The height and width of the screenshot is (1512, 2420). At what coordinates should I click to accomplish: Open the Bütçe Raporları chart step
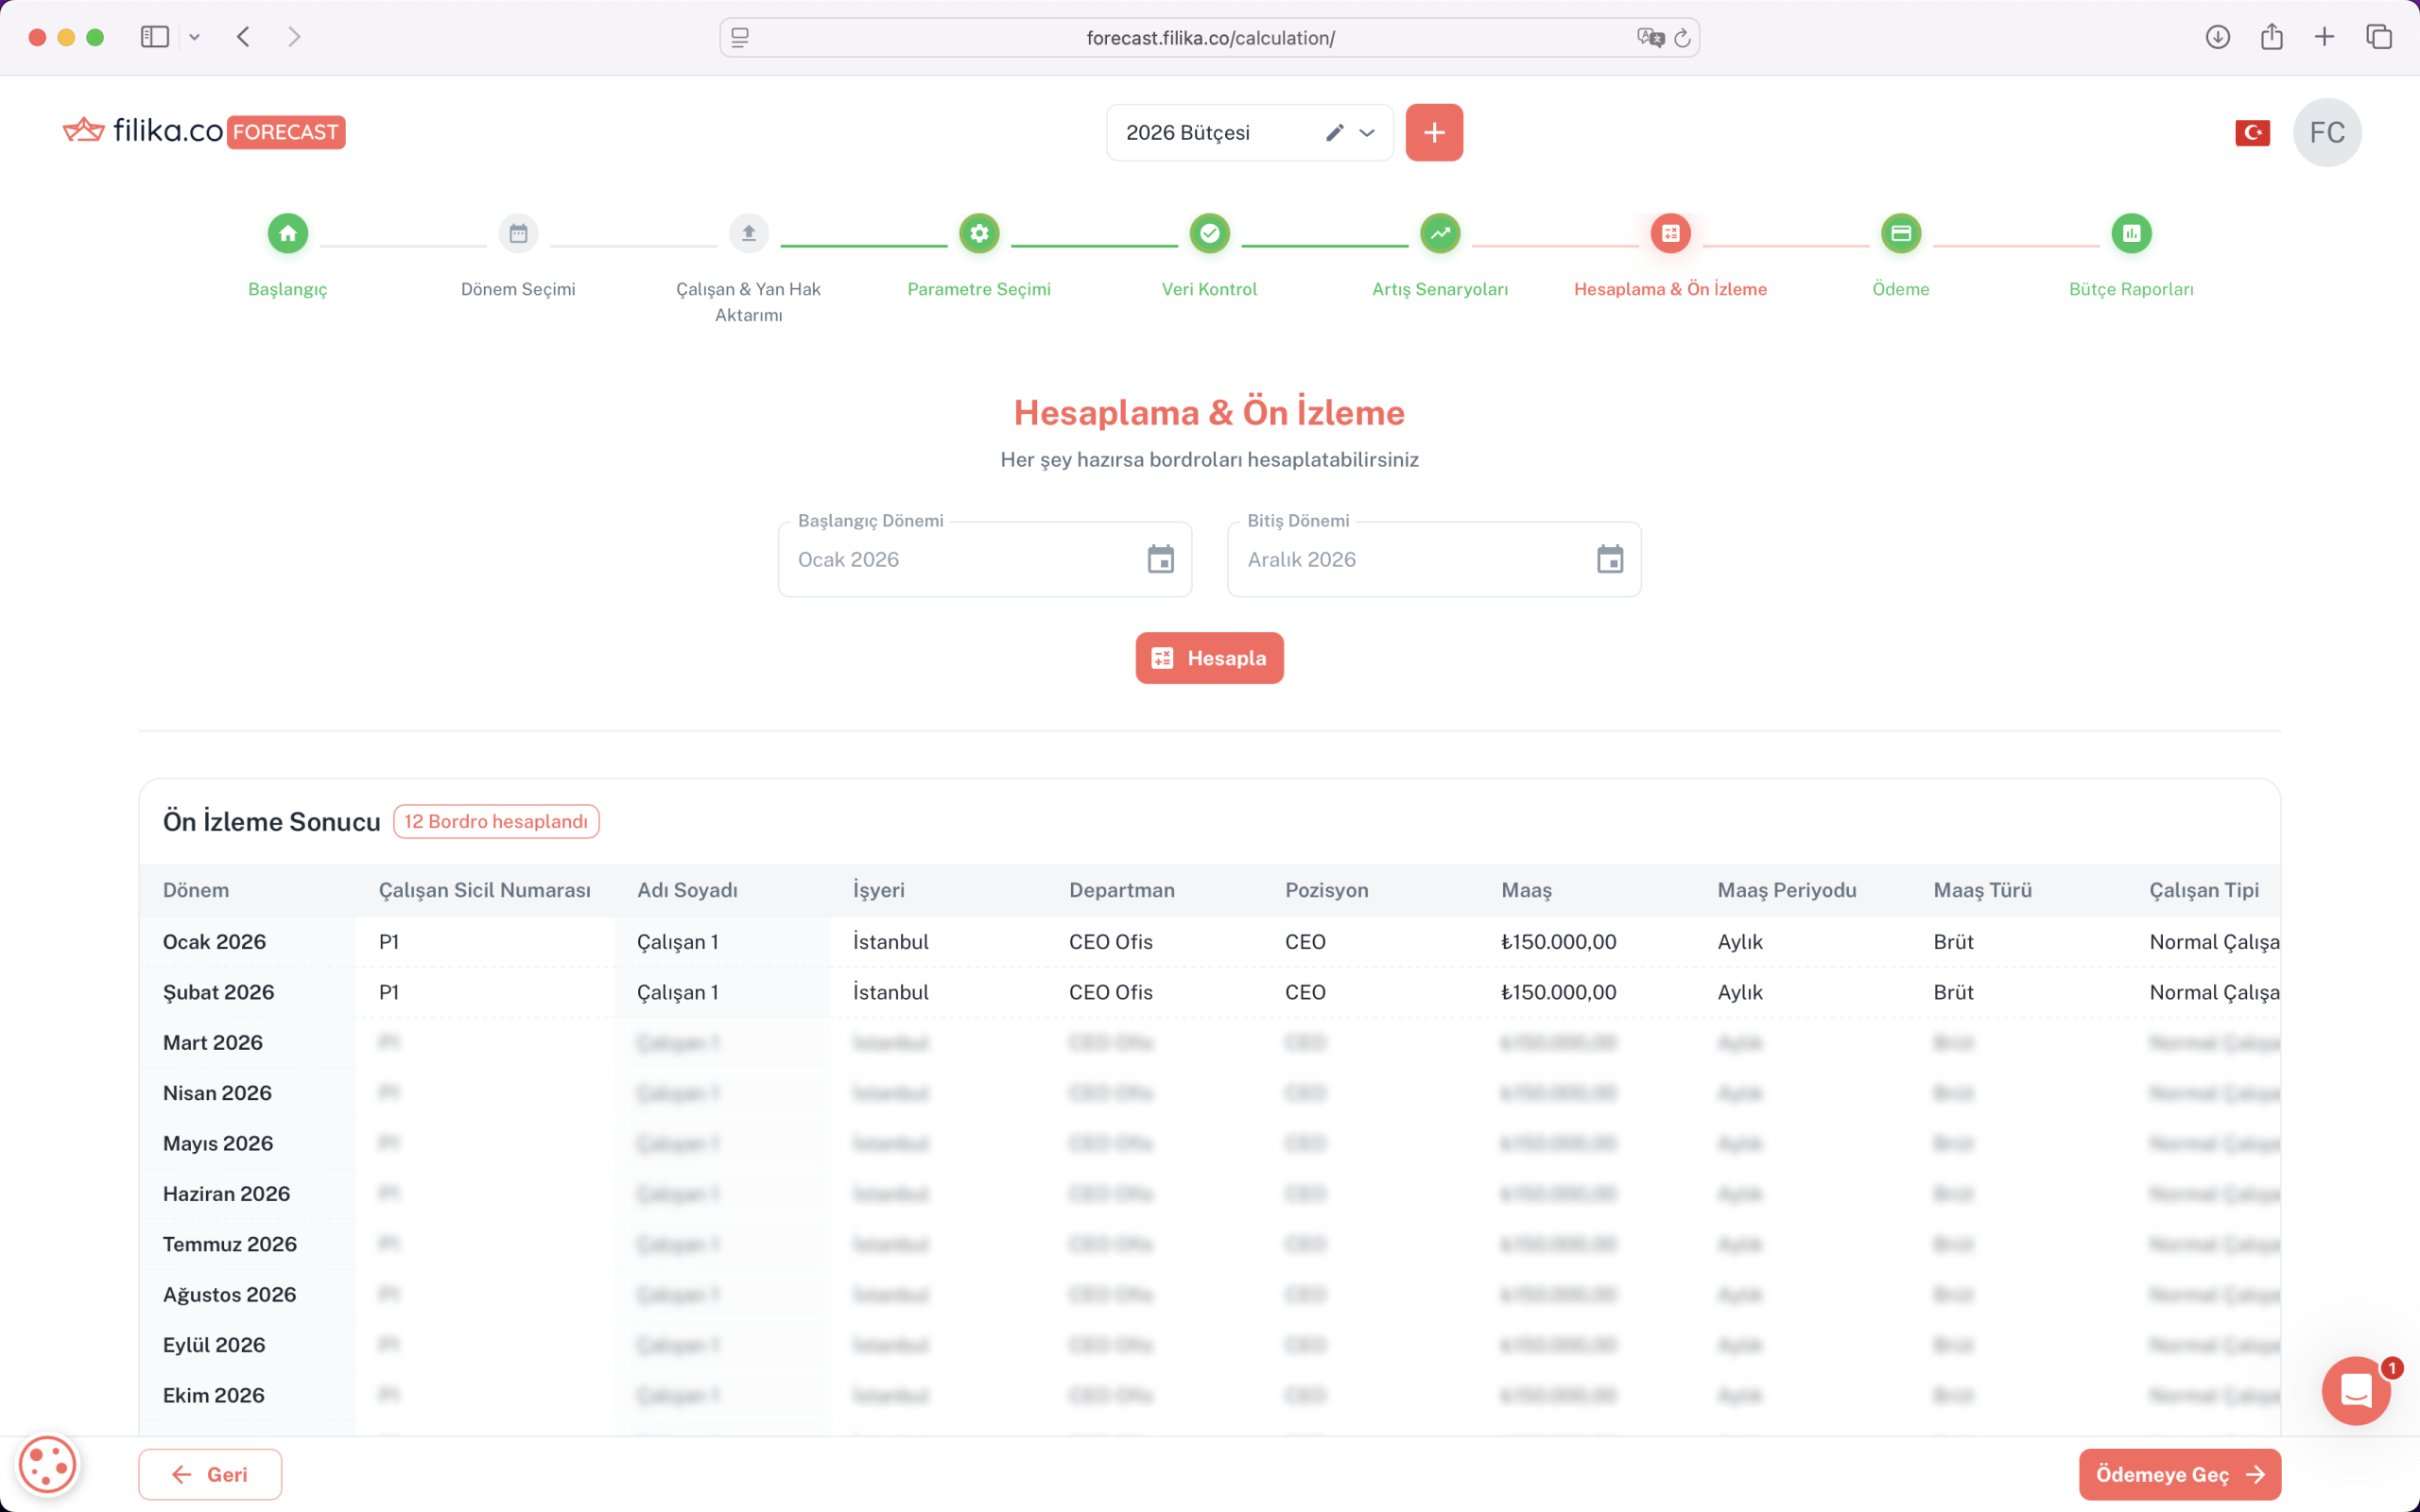2131,233
